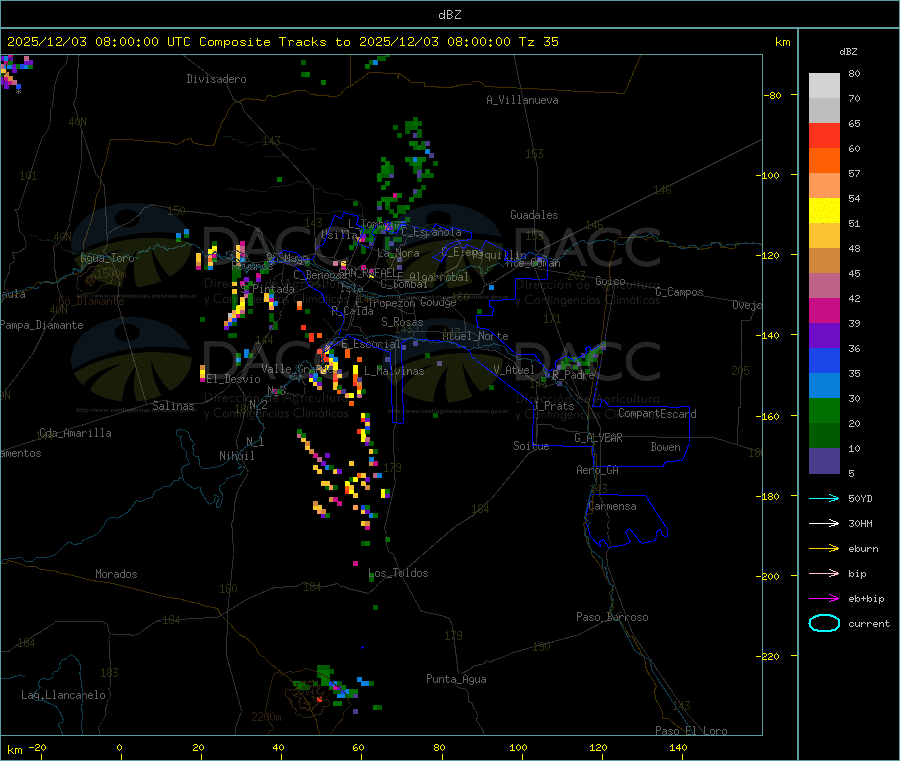
Task: Click the 'Paso_Barroso' map label
Action: pyautogui.click(x=612, y=617)
